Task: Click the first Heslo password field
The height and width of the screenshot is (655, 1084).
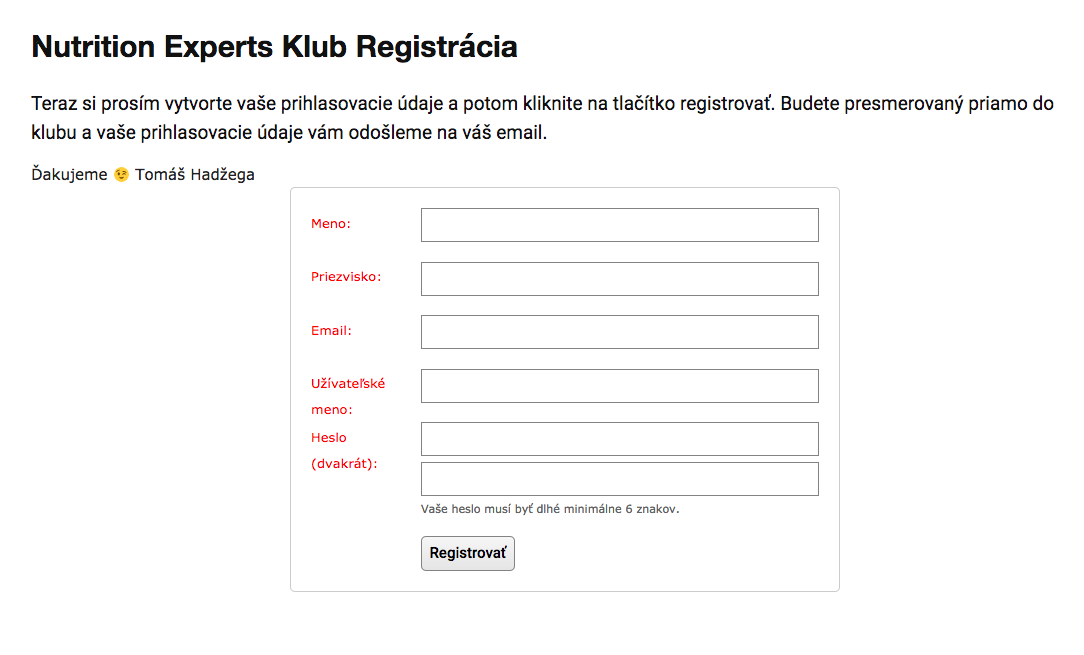Action: [x=619, y=439]
